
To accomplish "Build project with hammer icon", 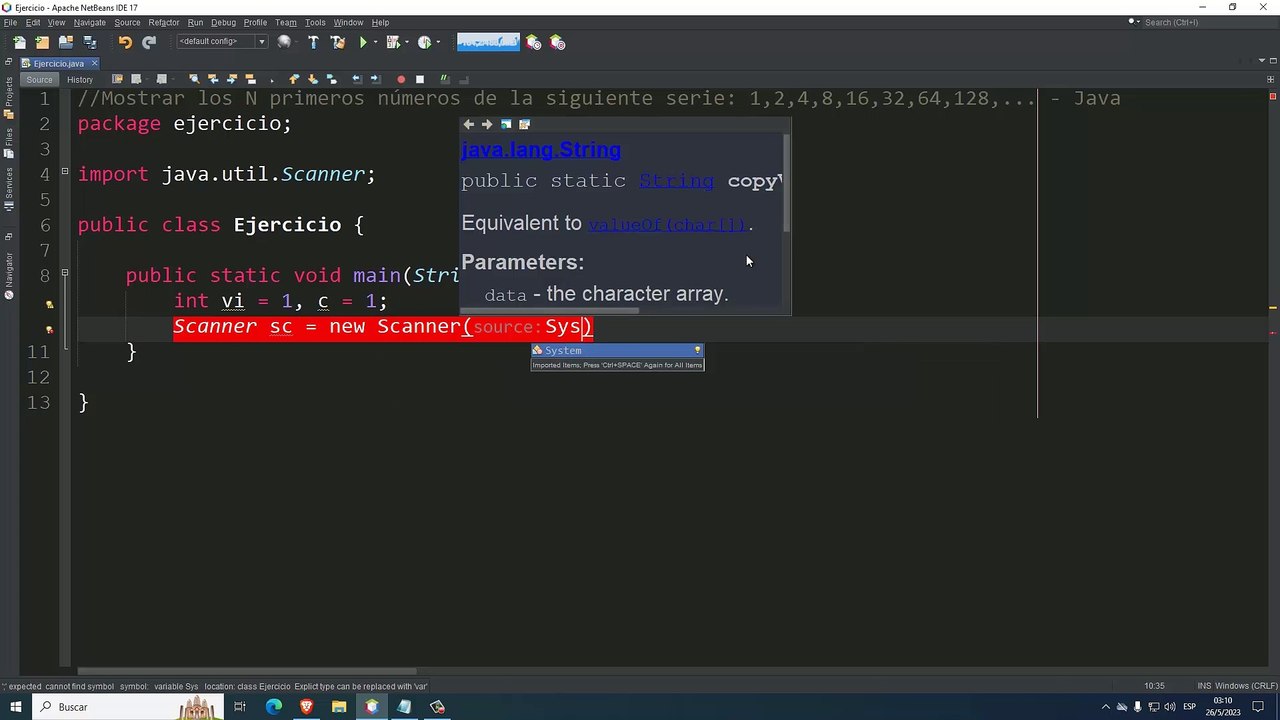I will [x=313, y=42].
